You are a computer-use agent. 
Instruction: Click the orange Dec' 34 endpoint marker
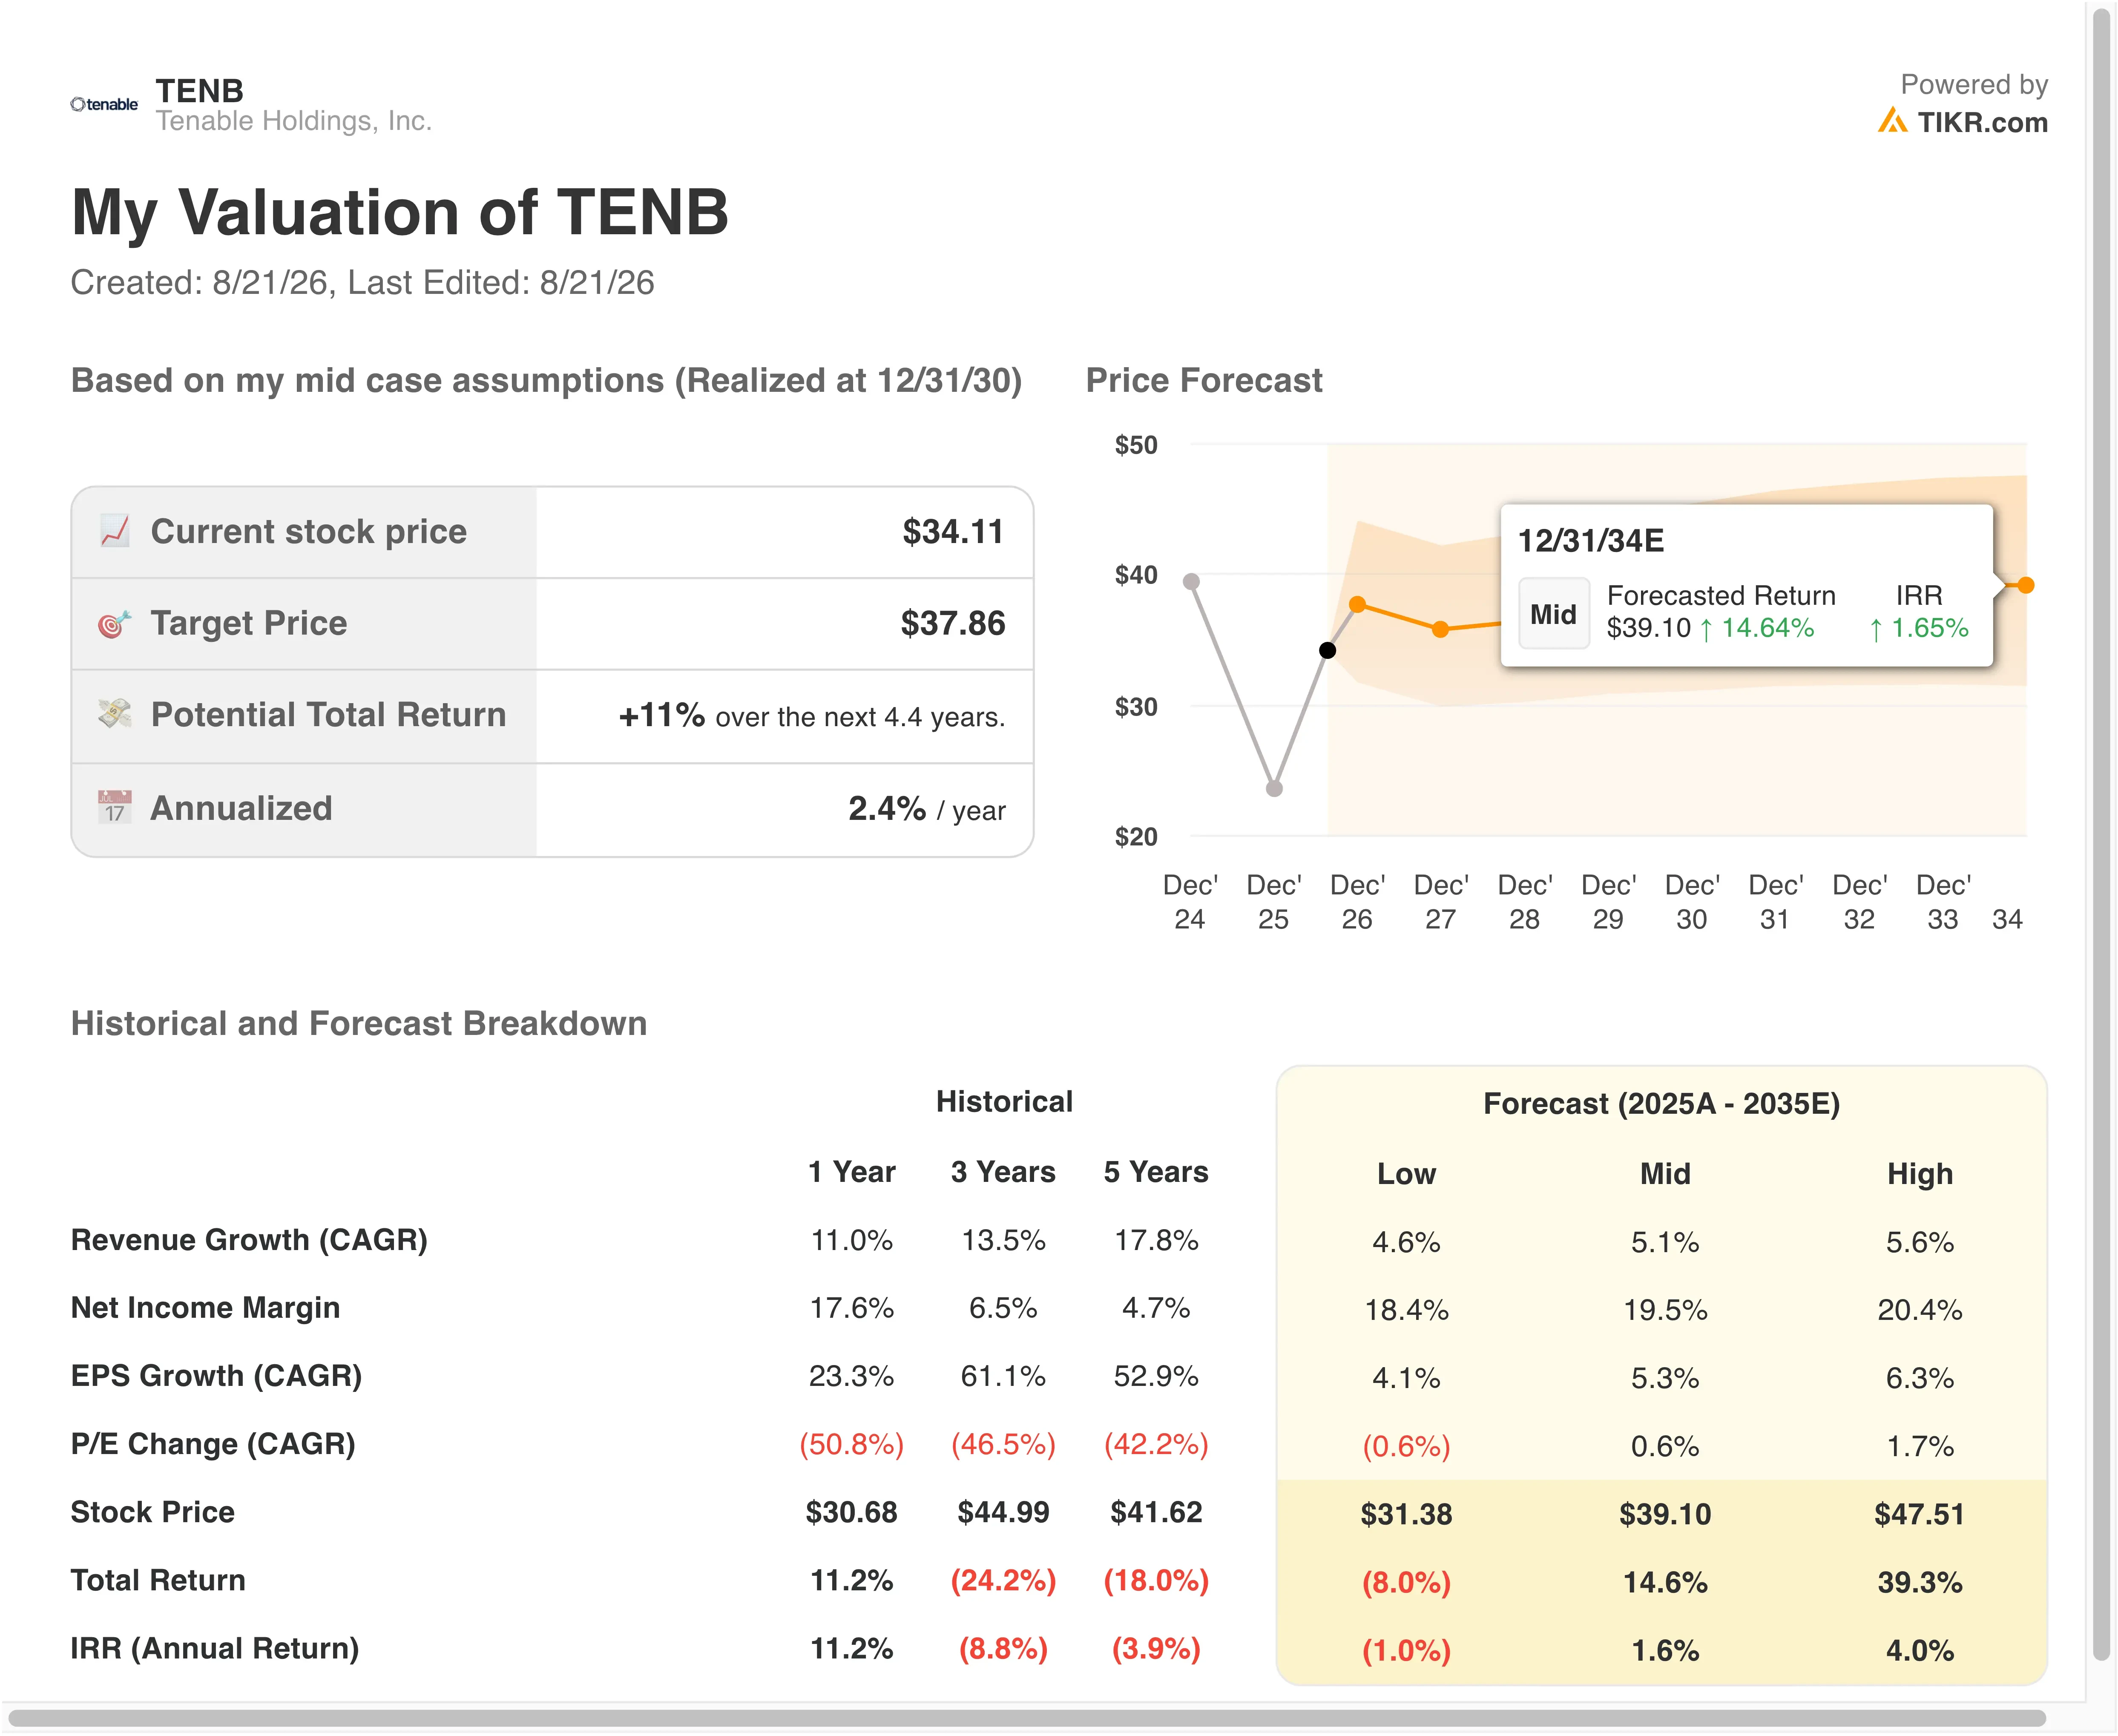(2025, 585)
